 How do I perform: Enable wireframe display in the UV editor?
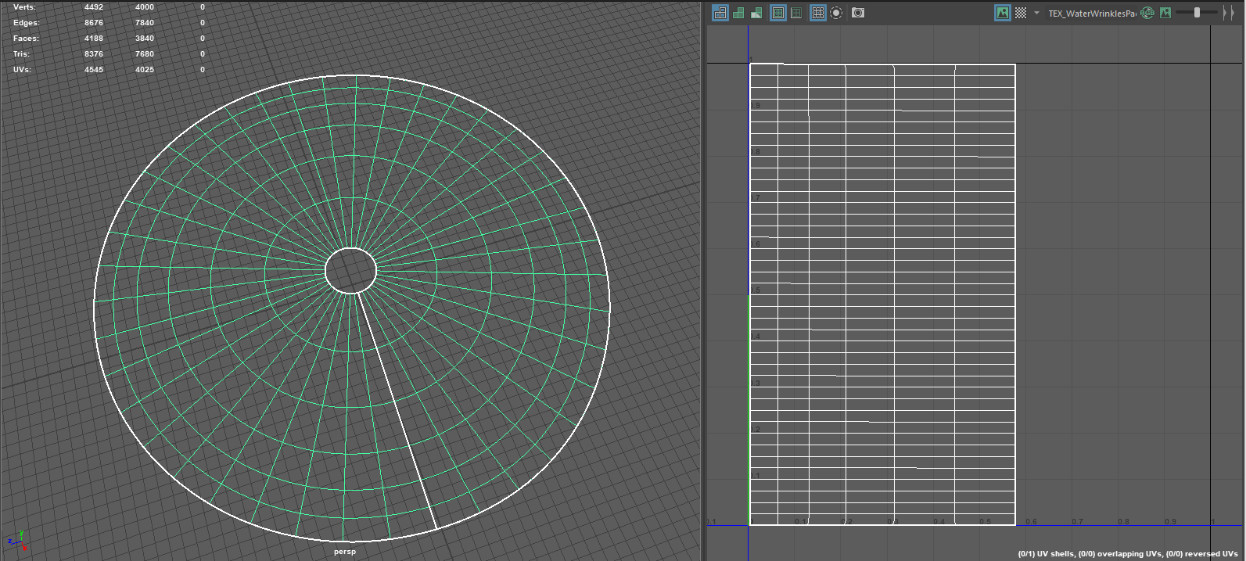pyautogui.click(x=719, y=13)
